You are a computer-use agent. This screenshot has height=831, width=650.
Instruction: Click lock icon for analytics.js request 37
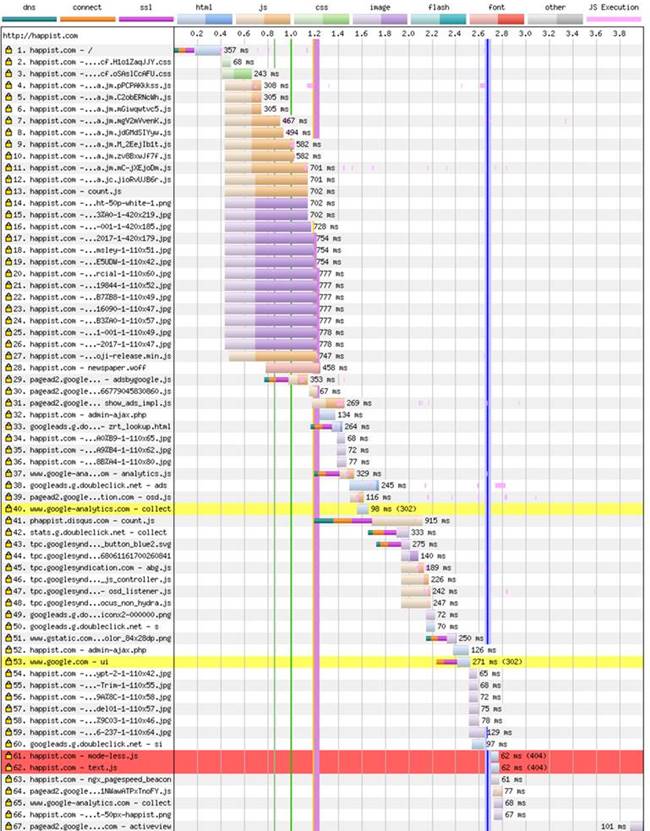[x=8, y=474]
